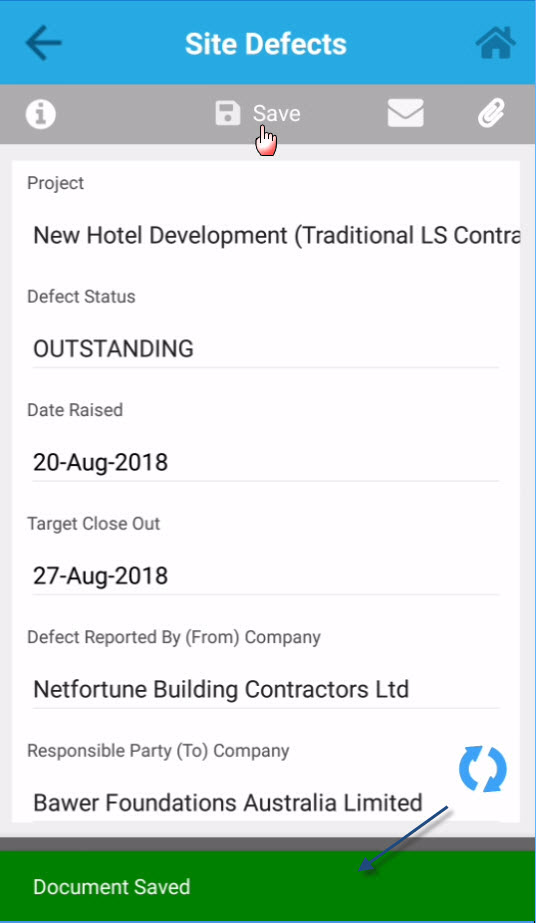Image resolution: width=536 pixels, height=923 pixels.
Task: Click the Target Close Out label
Action: coord(94,524)
